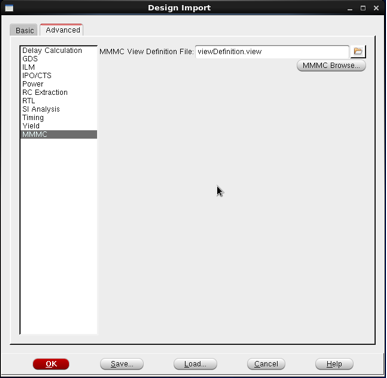
Task: Select the Power category
Action: coord(59,84)
